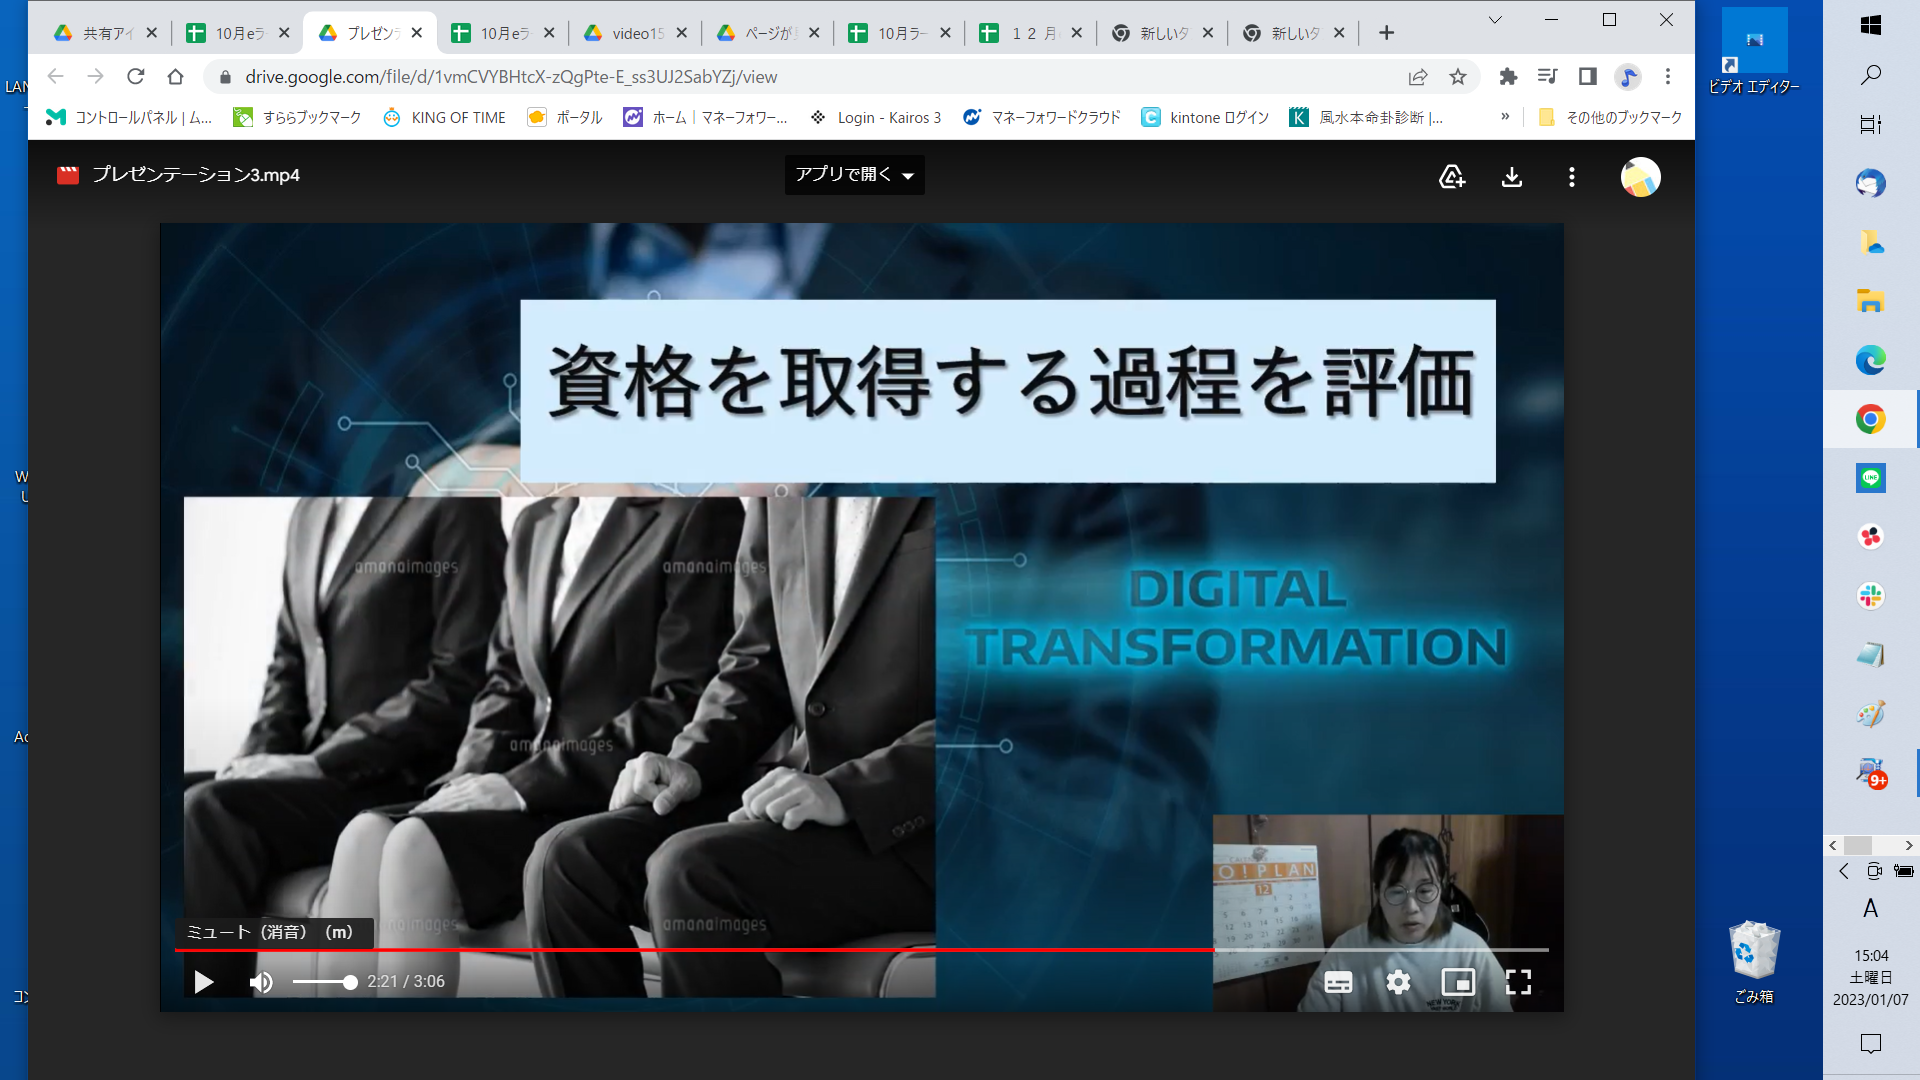
Task: Reload the page
Action: coord(136,77)
